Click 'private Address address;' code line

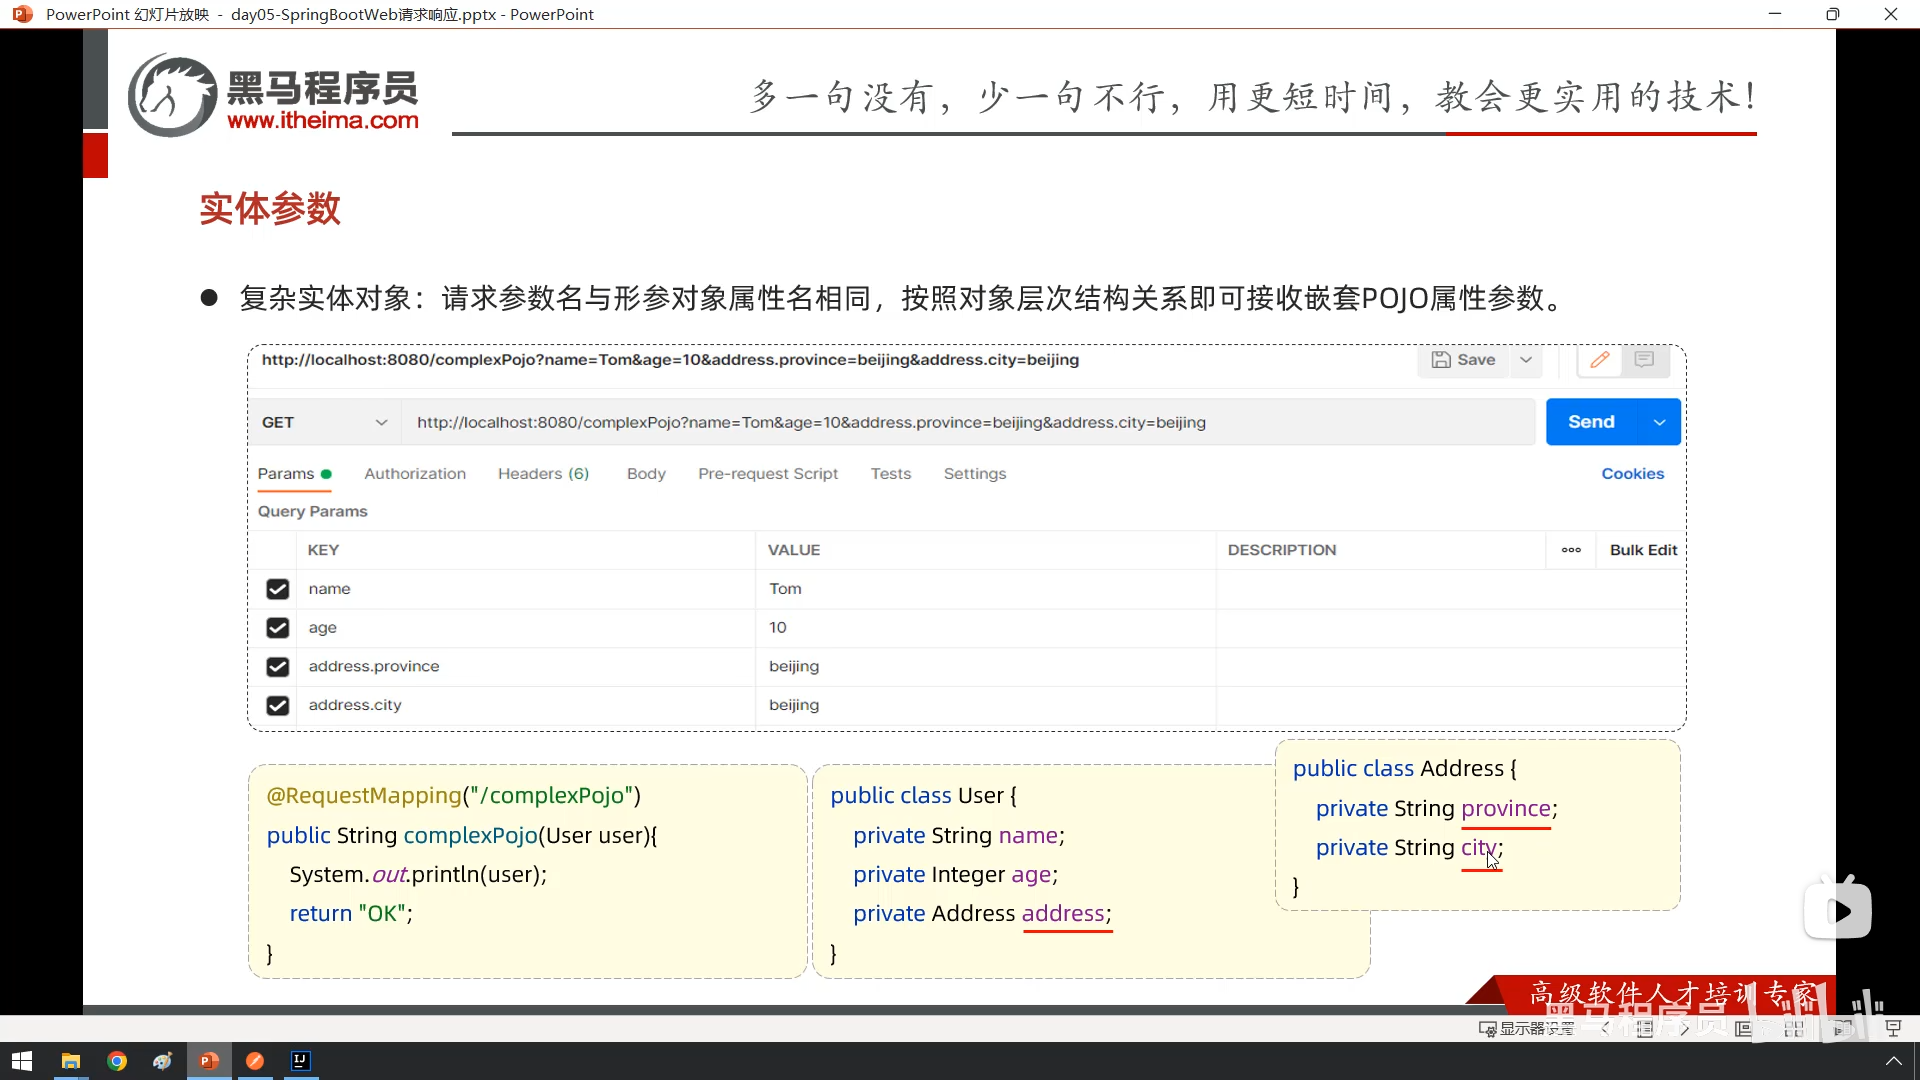tap(982, 913)
